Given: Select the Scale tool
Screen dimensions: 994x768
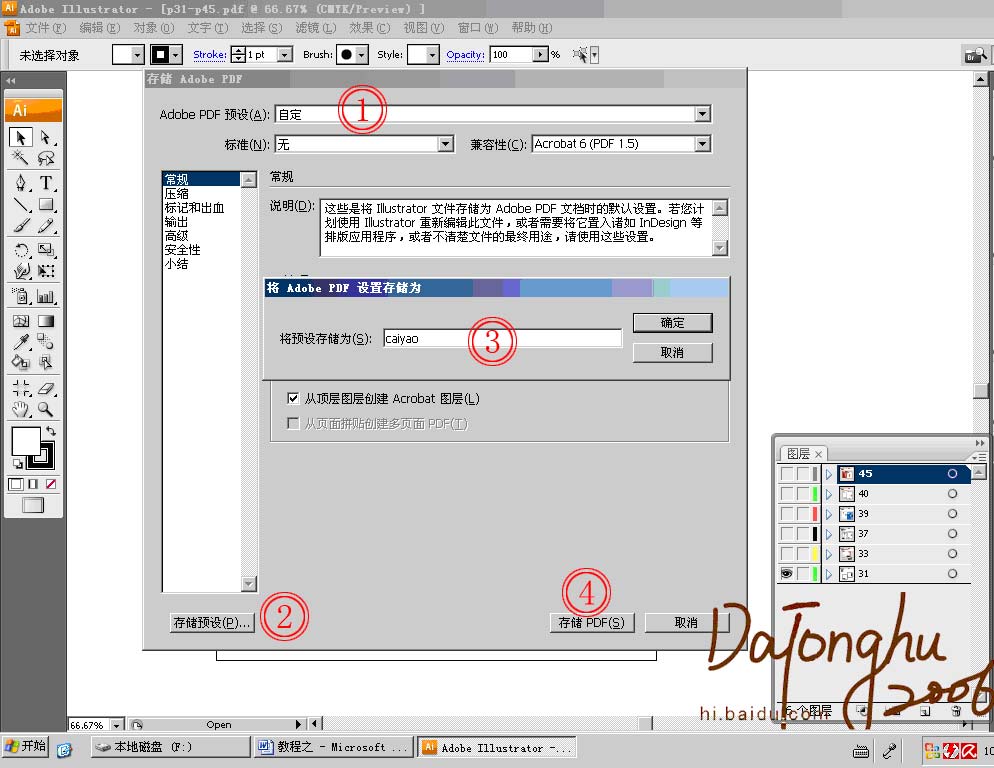Looking at the screenshot, I should point(46,250).
